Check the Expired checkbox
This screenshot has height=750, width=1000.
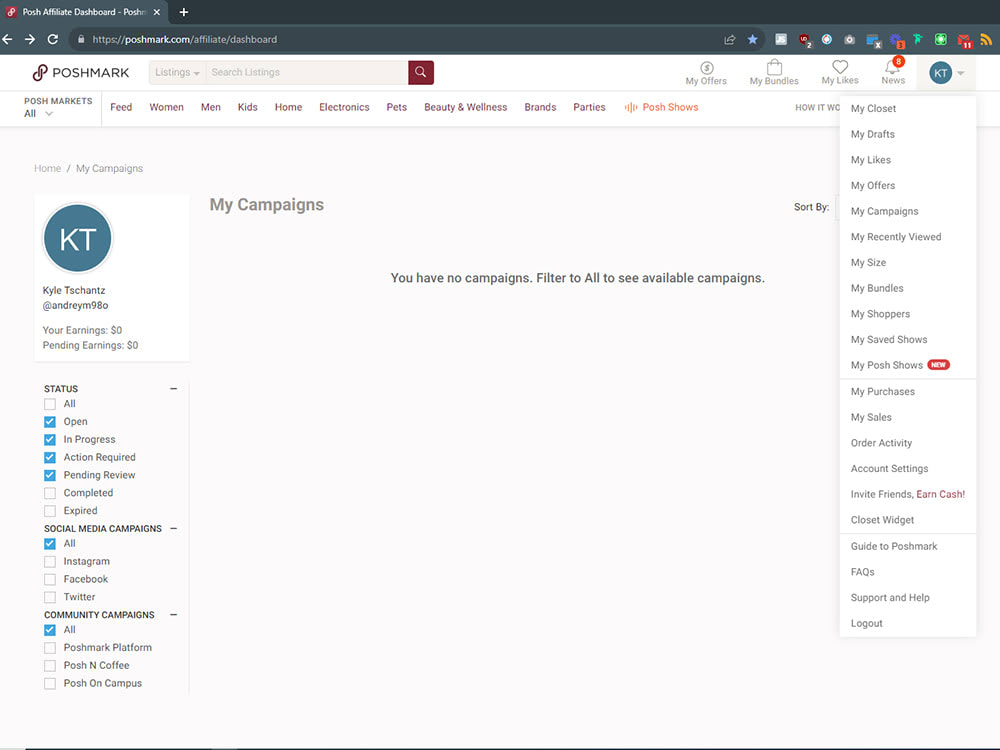pyautogui.click(x=50, y=511)
